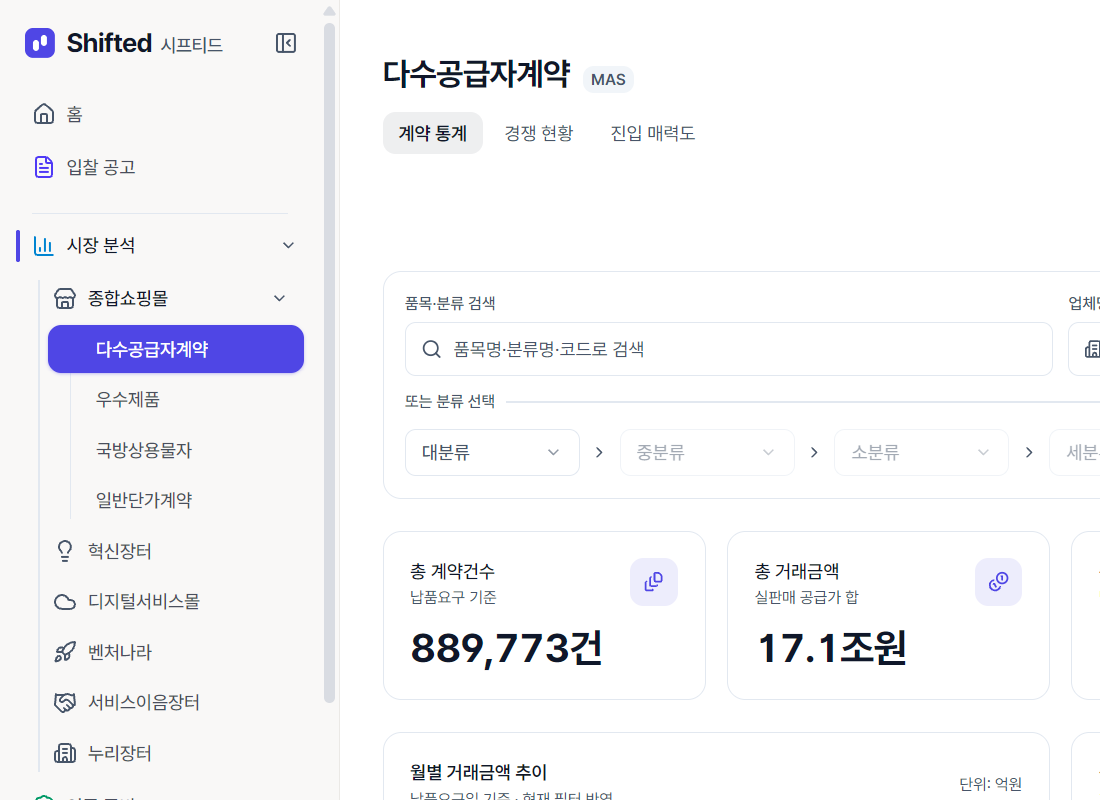
Task: Click the 또는 분류 선택 label
Action: click(x=450, y=401)
